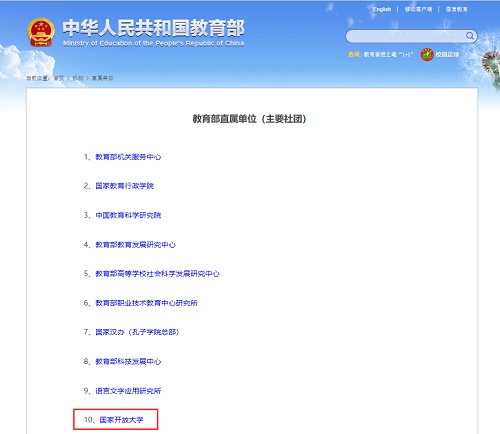This screenshot has height=434, width=500.
Task: Click the 当前位置 breadcrumb label
Action: click(37, 78)
